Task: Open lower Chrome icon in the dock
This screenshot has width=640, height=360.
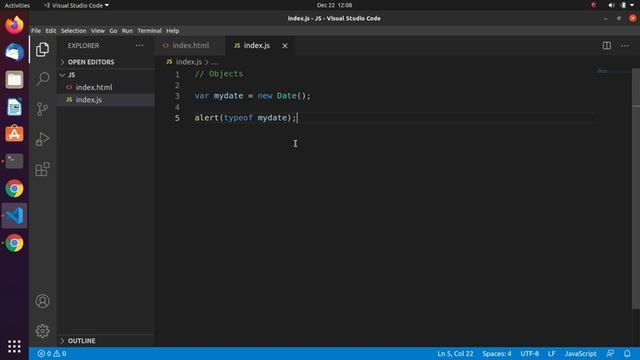Action: click(14, 243)
